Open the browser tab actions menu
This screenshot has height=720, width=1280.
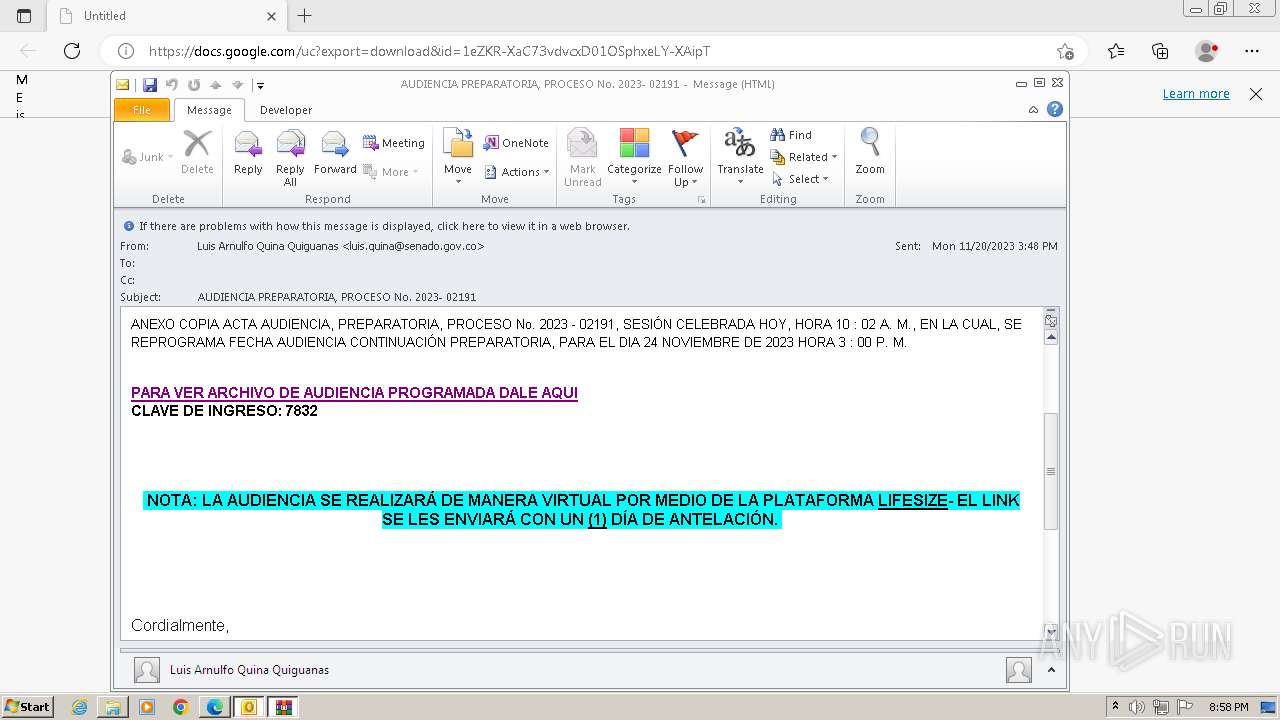[x=24, y=16]
